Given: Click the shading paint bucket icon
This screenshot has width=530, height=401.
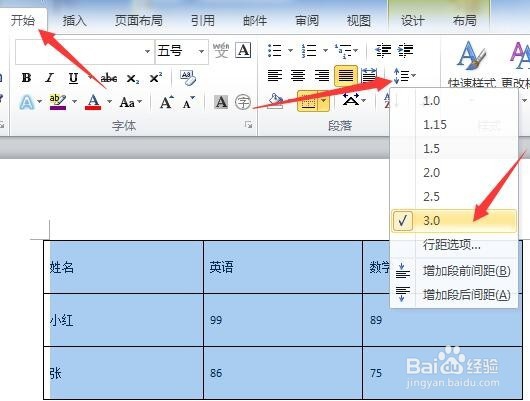Looking at the screenshot, I should click(x=276, y=101).
